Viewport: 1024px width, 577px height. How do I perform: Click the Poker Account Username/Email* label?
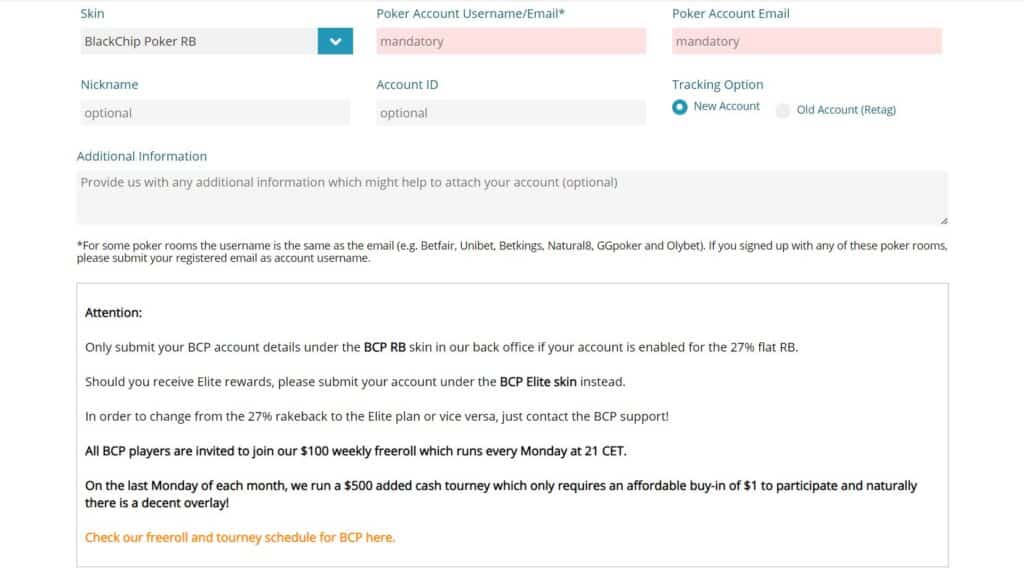coord(471,14)
